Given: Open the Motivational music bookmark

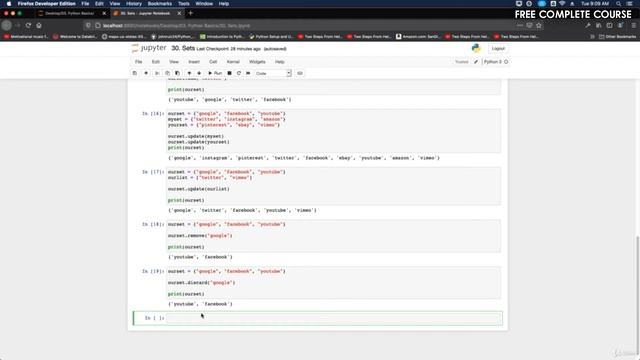Looking at the screenshot, I should [x=26, y=36].
